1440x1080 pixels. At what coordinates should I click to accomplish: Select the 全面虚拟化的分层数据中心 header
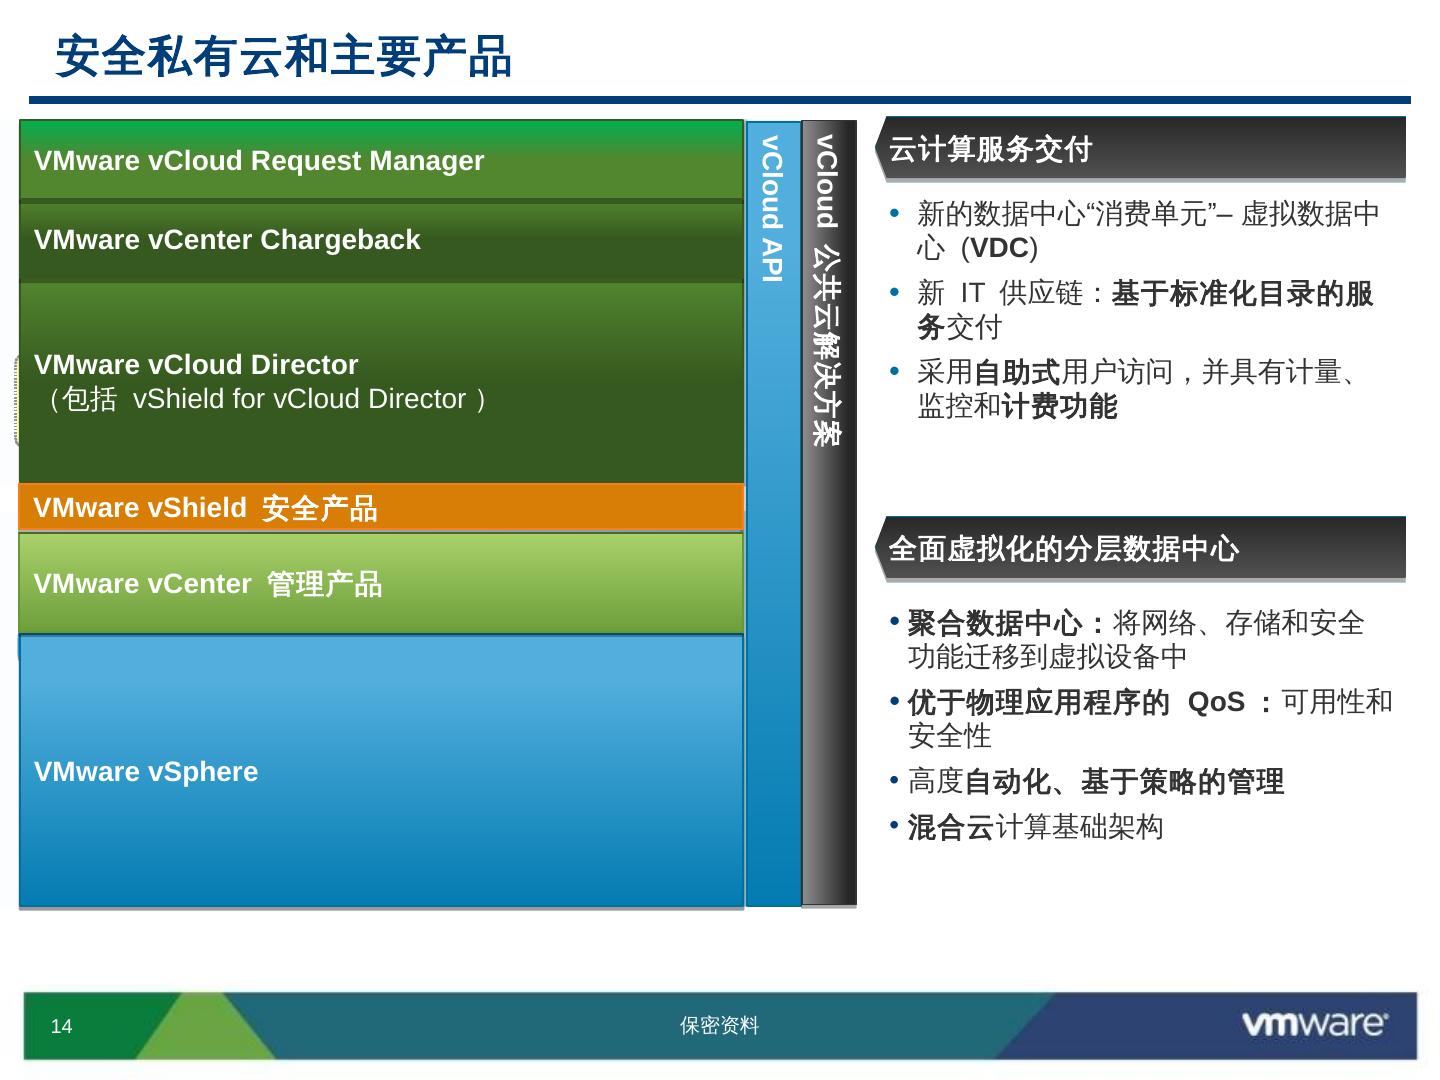[1140, 548]
